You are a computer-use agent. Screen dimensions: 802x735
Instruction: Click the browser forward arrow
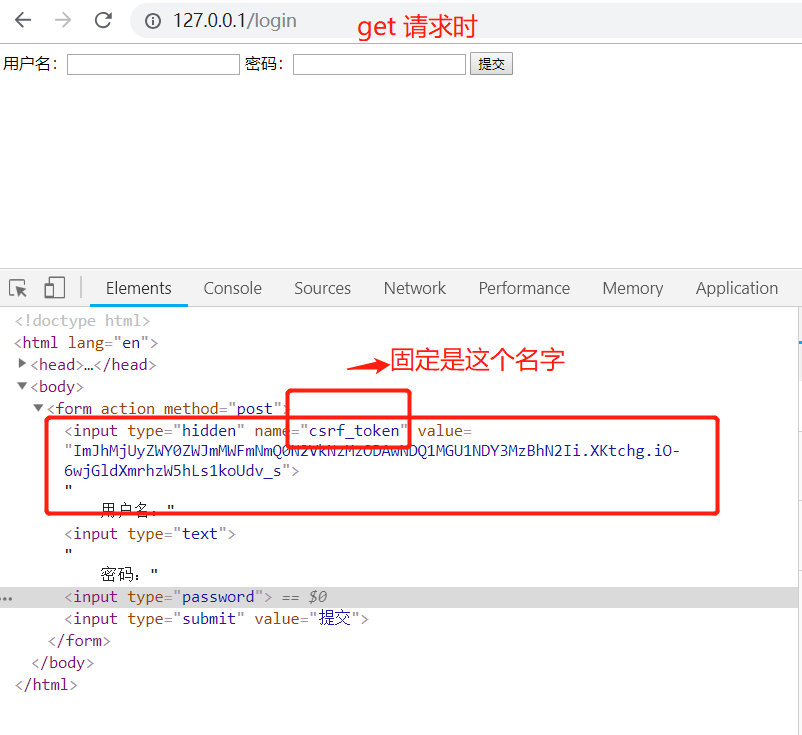click(x=63, y=20)
